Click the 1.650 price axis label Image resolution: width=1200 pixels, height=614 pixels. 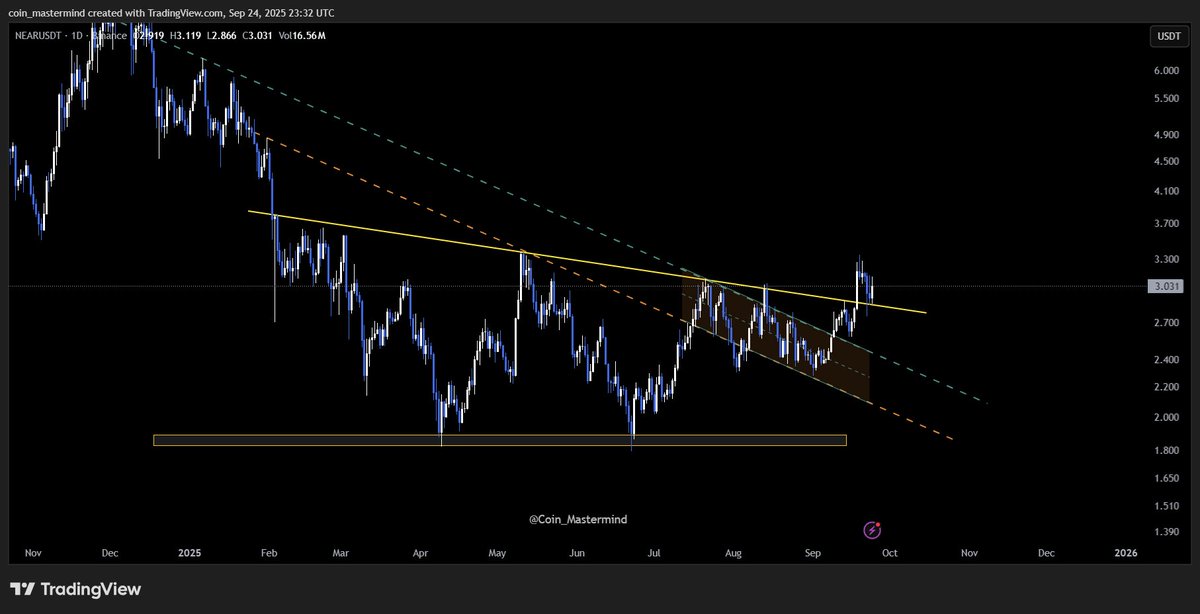pos(1167,479)
